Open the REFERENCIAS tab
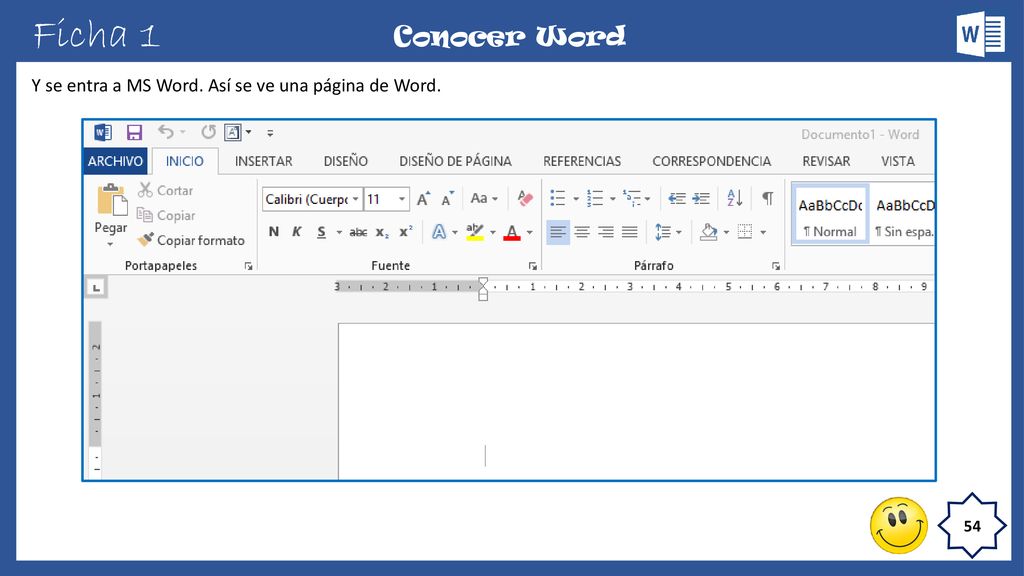This screenshot has height=576, width=1024. tap(582, 161)
